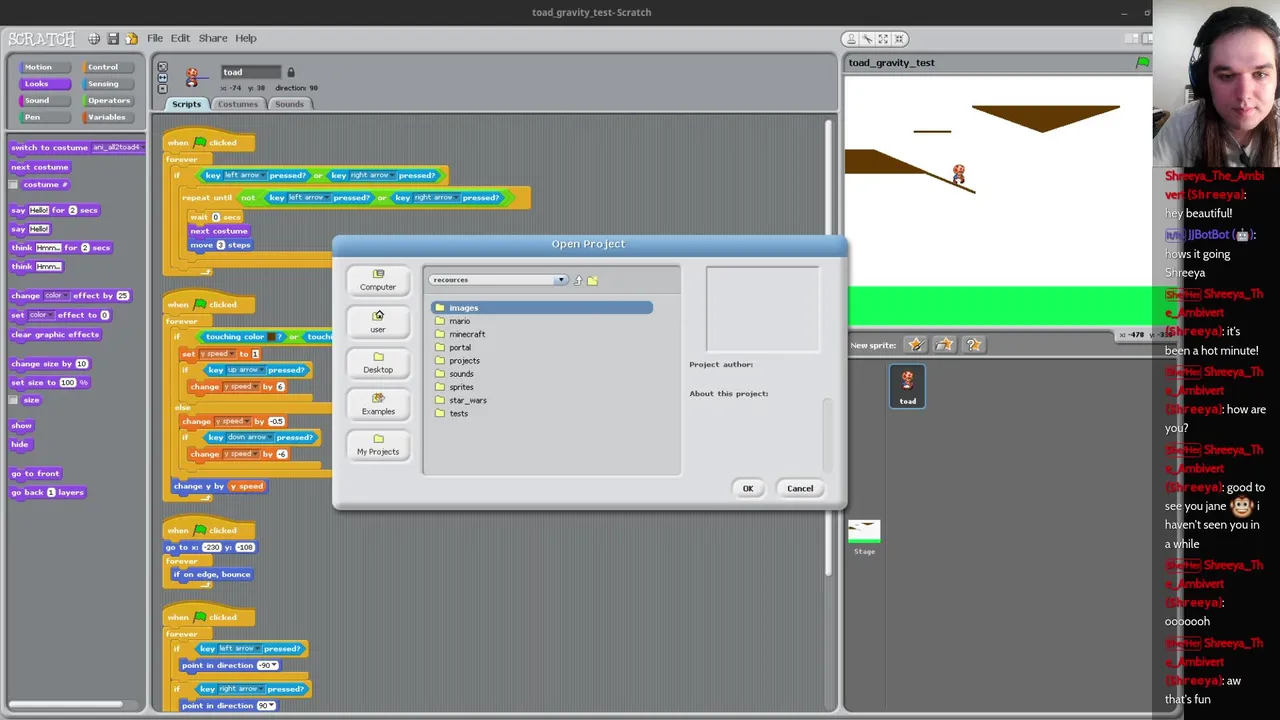This screenshot has height=720, width=1280.
Task: Switch to the Sounds tab
Action: 289,104
